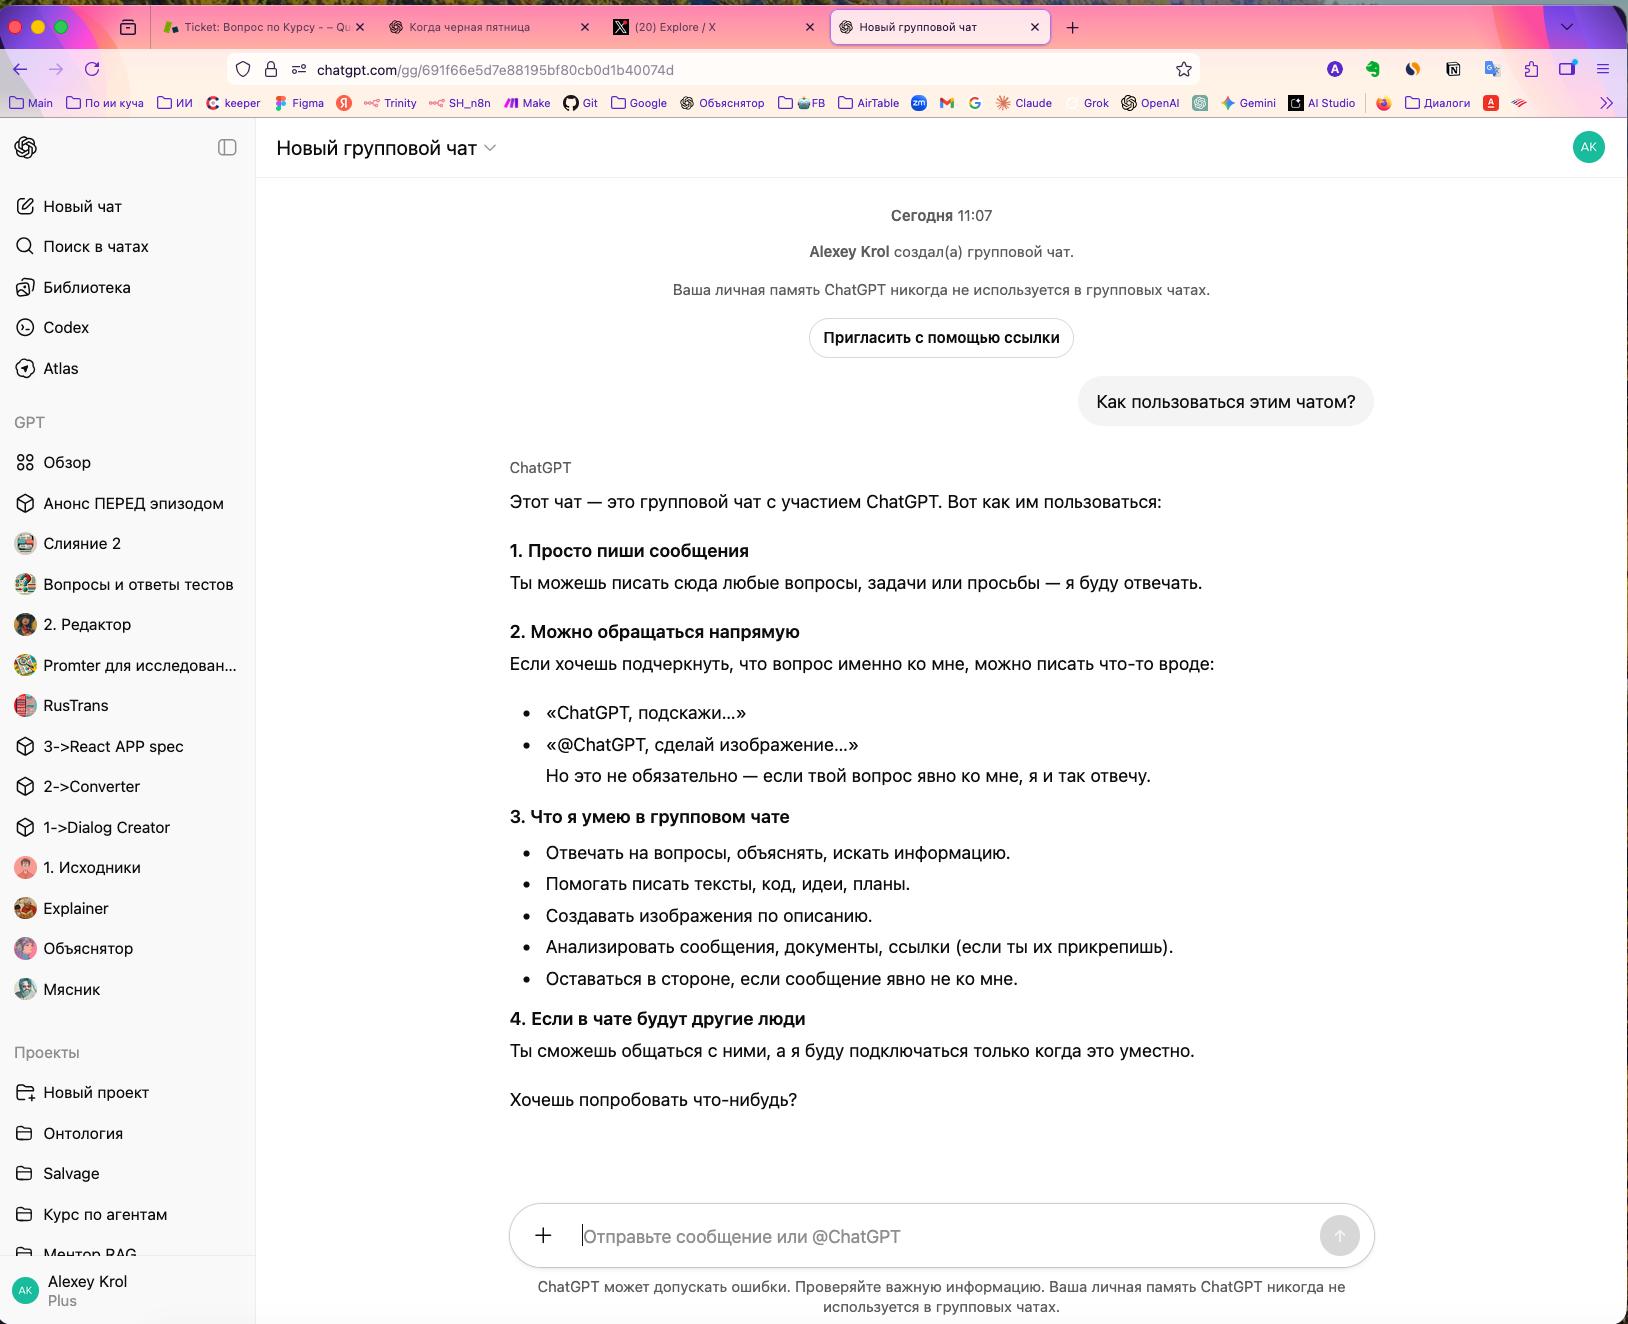Start a new chat
The width and height of the screenshot is (1628, 1324).
click(x=83, y=206)
